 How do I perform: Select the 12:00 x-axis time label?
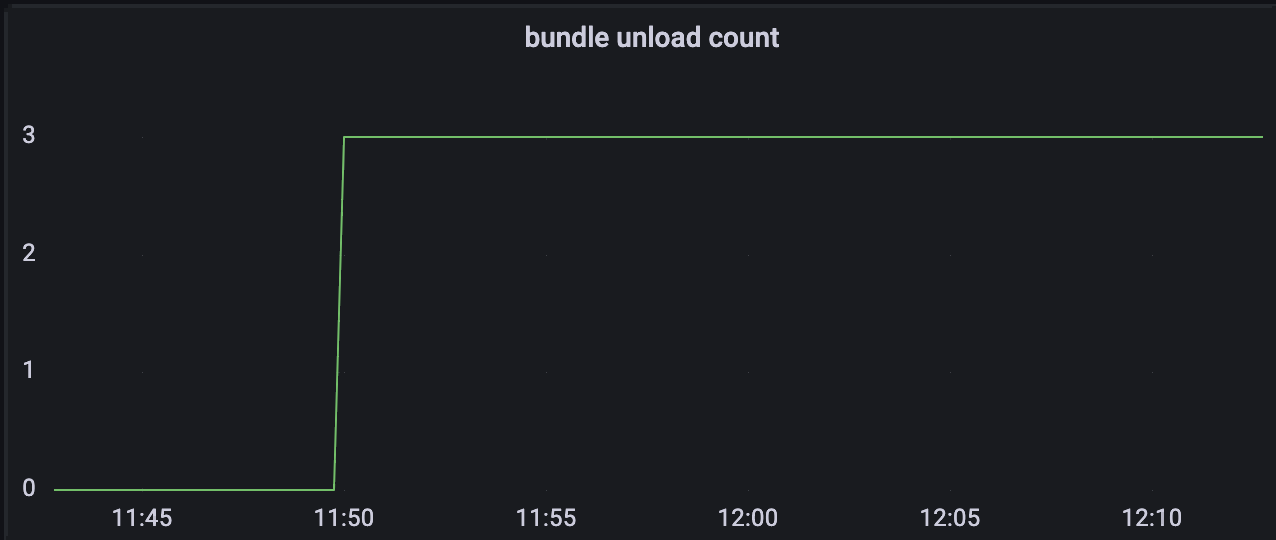coord(748,518)
